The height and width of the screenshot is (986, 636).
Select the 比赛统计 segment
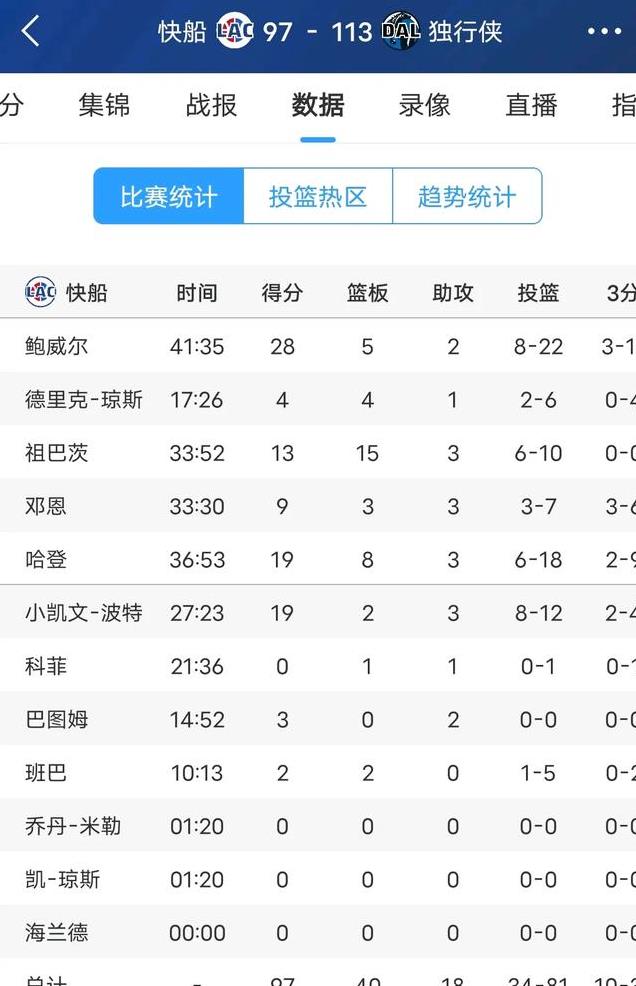(169, 196)
